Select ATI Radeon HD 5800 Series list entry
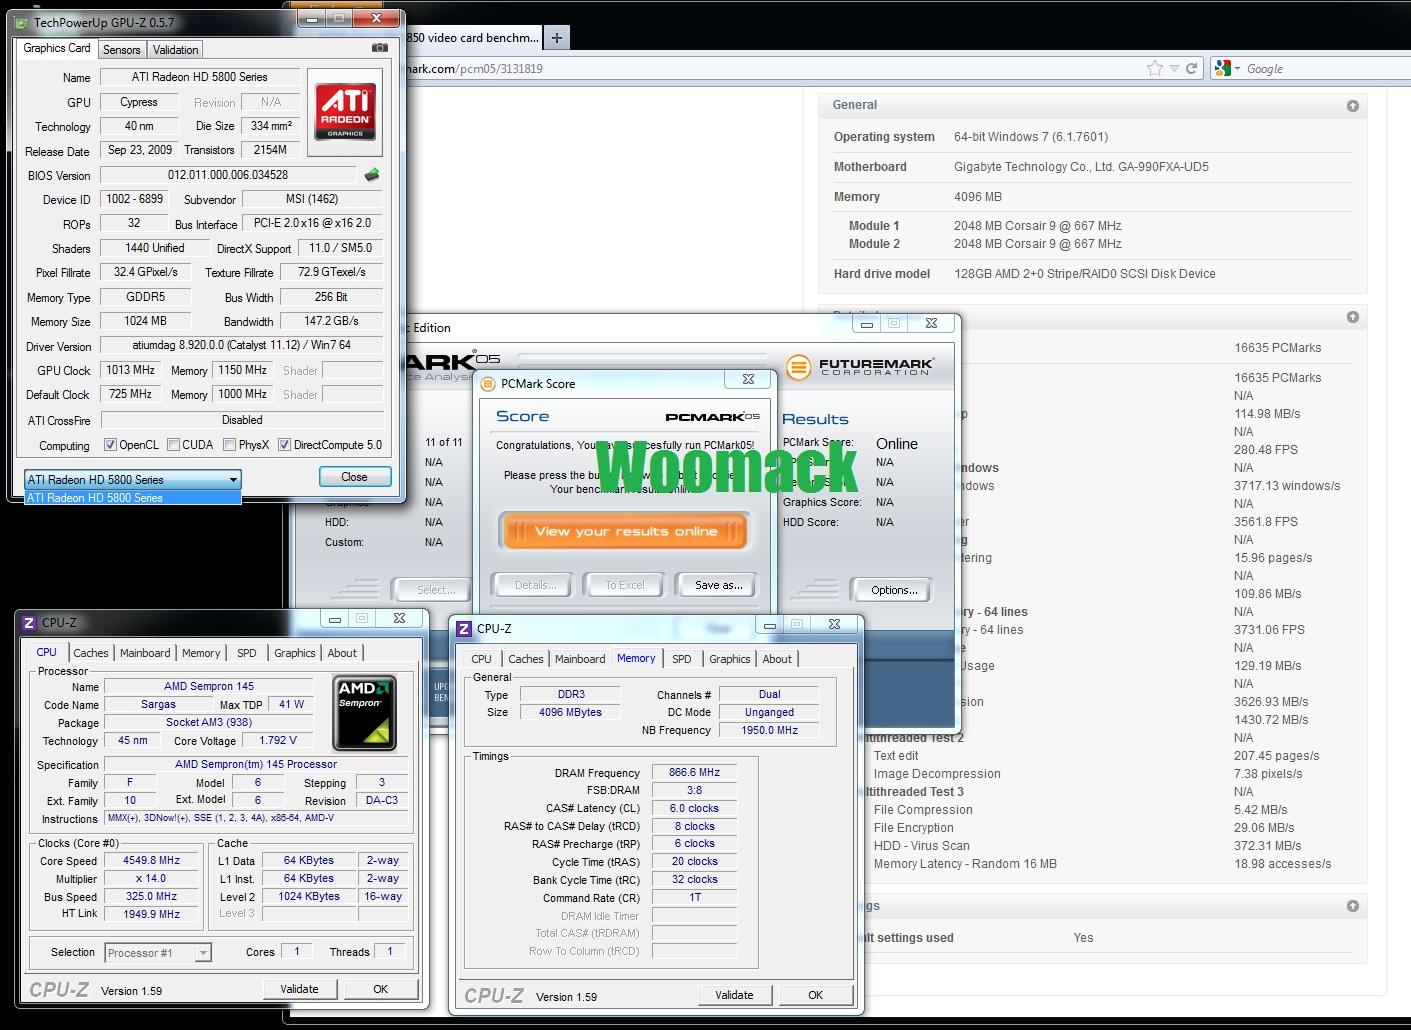The height and width of the screenshot is (1030, 1411). [132, 498]
